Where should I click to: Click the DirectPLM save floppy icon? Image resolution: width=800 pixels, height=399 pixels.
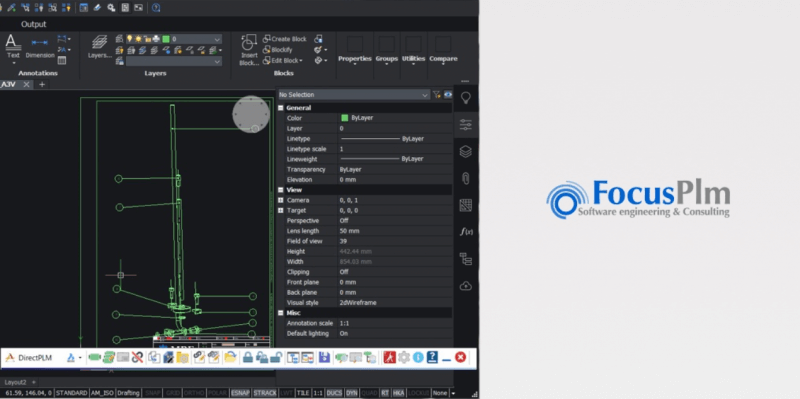coord(324,357)
